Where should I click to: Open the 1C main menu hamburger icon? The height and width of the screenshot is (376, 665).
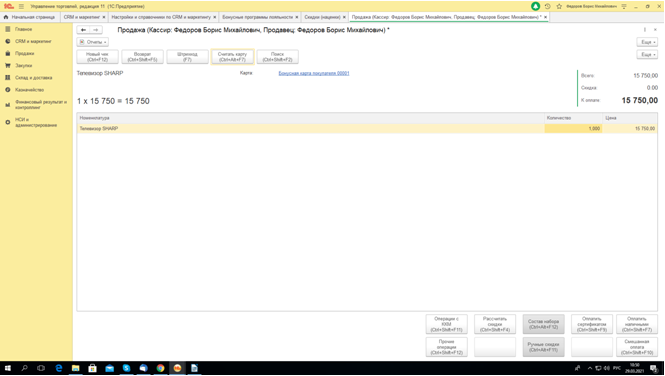21,6
